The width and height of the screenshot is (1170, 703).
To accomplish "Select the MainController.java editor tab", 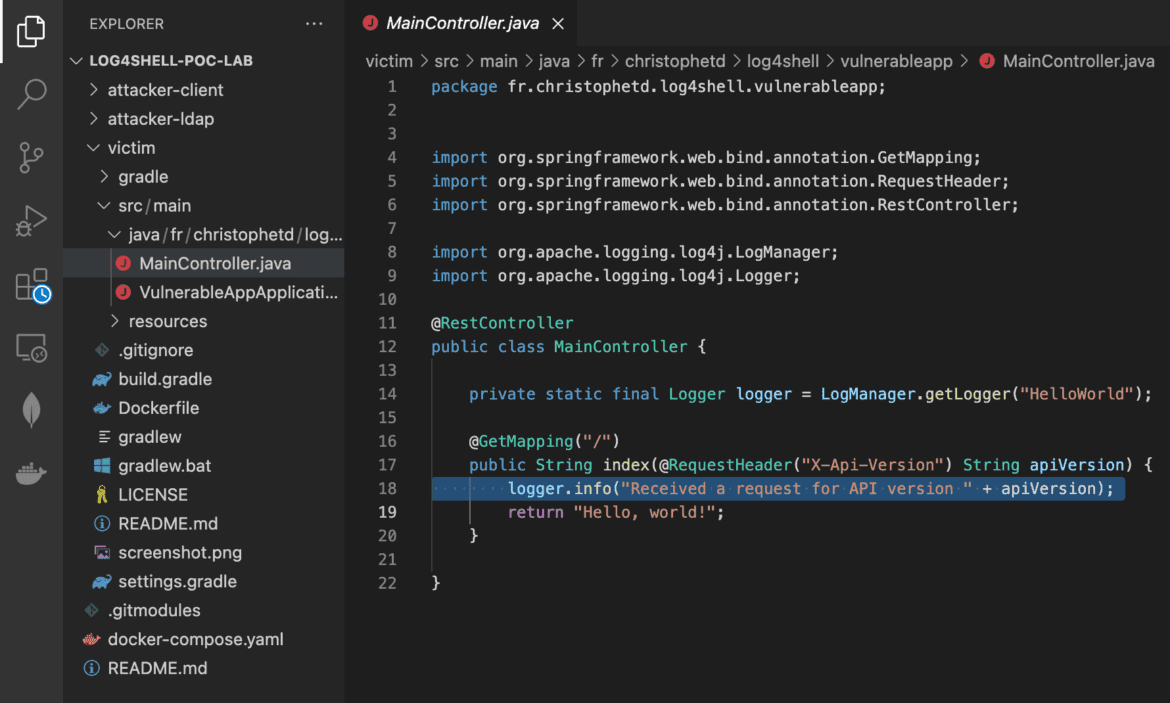I will point(460,22).
